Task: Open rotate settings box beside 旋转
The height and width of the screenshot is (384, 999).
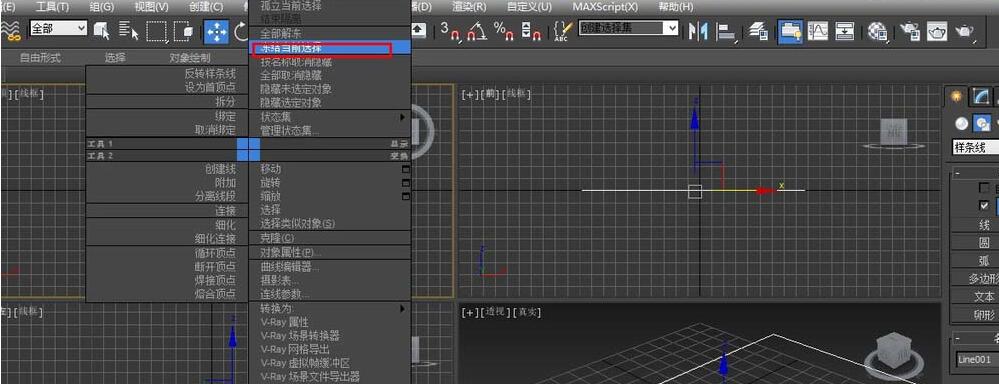Action: pyautogui.click(x=406, y=183)
